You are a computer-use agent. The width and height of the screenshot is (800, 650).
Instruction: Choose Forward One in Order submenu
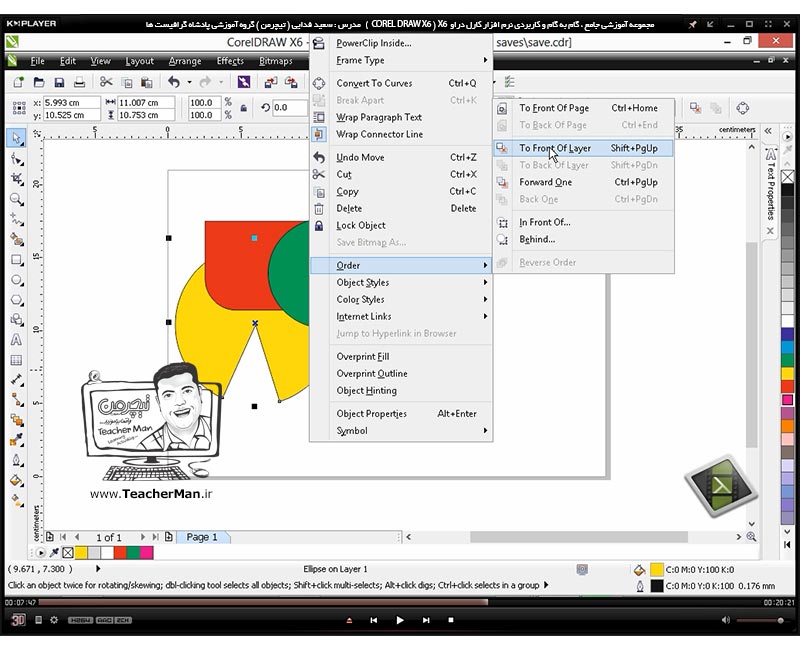584,182
